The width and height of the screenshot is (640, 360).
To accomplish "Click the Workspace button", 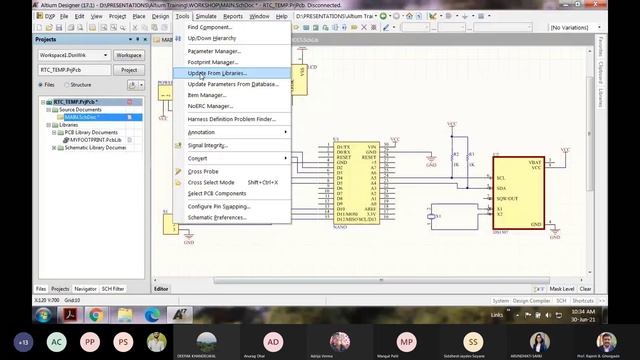I will 129,55.
